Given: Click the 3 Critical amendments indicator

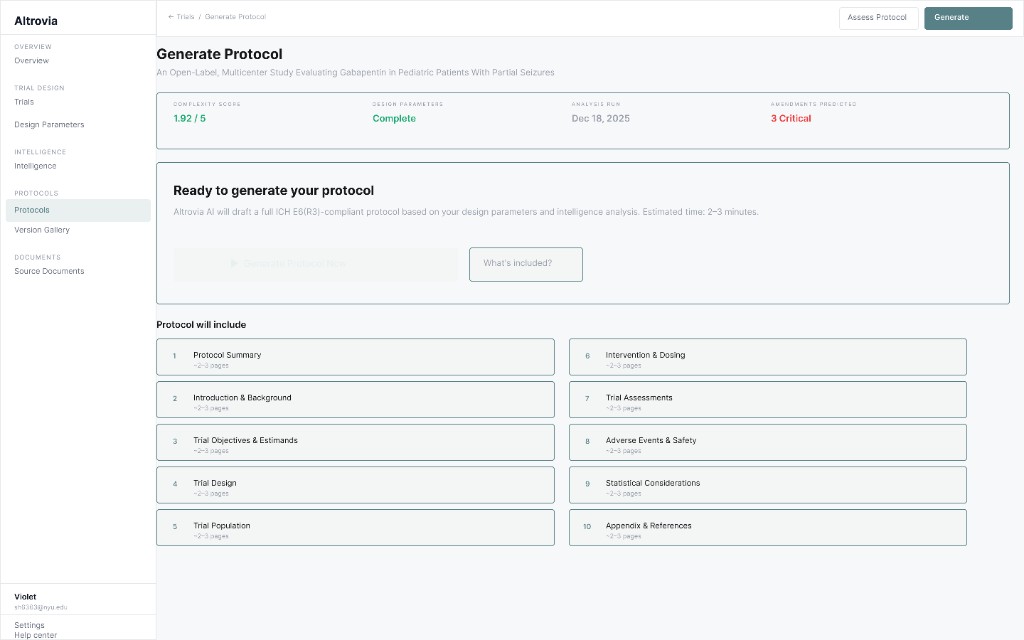Looking at the screenshot, I should click(790, 118).
